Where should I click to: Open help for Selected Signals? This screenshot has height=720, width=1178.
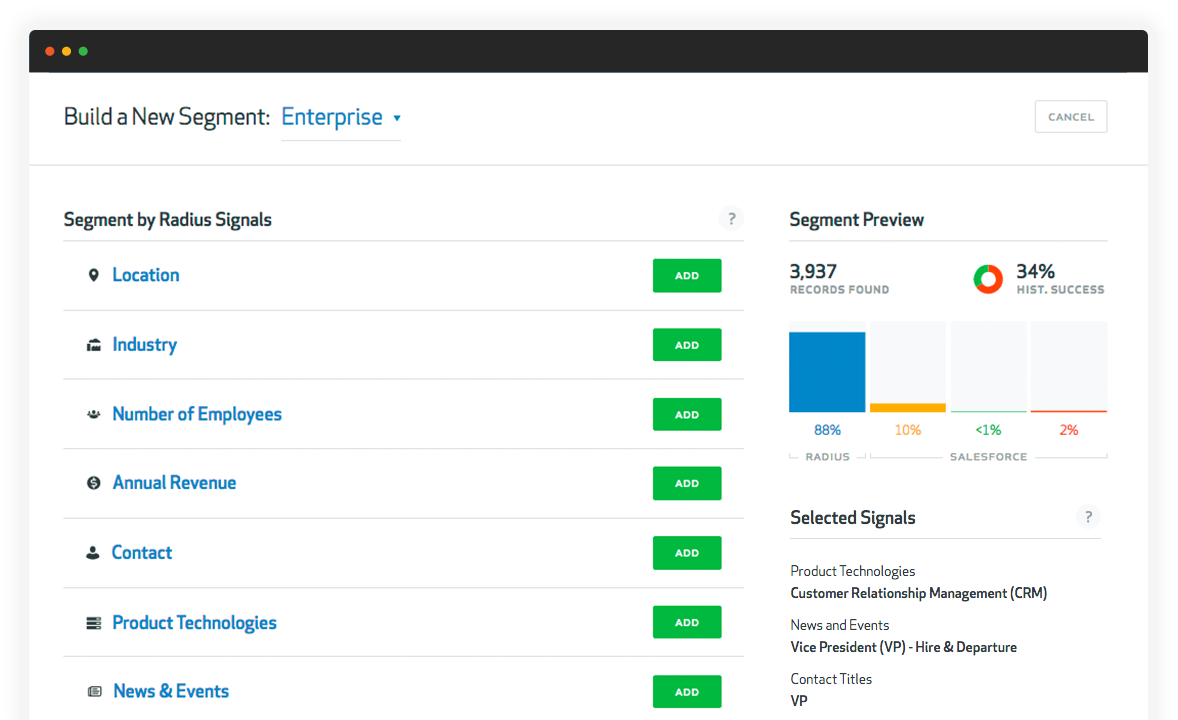point(1088,517)
